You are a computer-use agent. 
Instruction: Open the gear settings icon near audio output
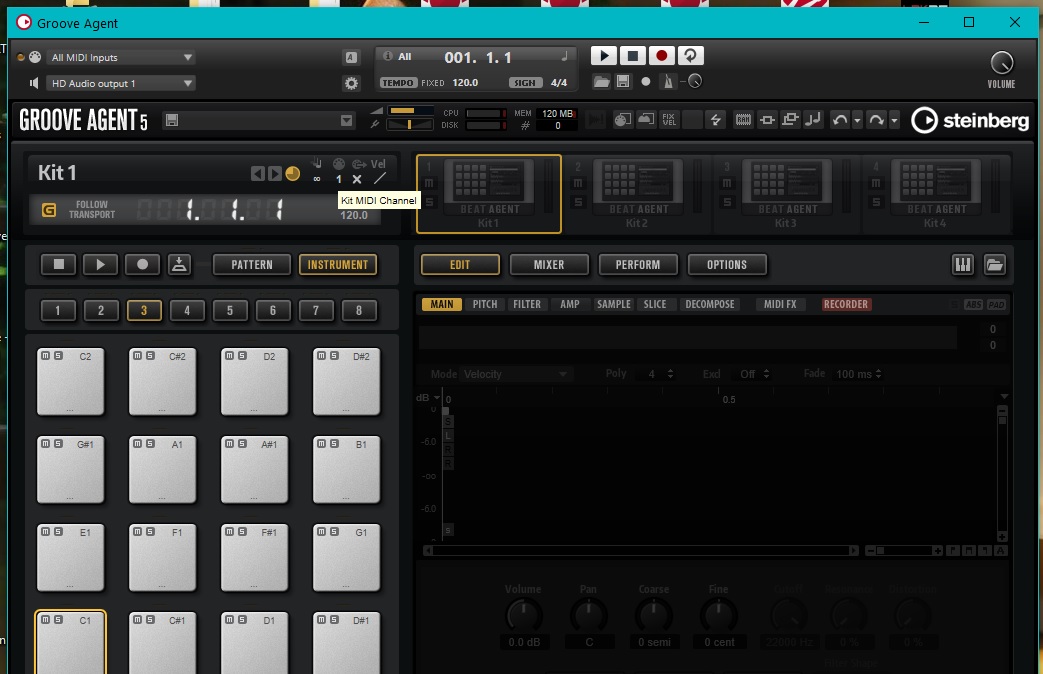351,83
